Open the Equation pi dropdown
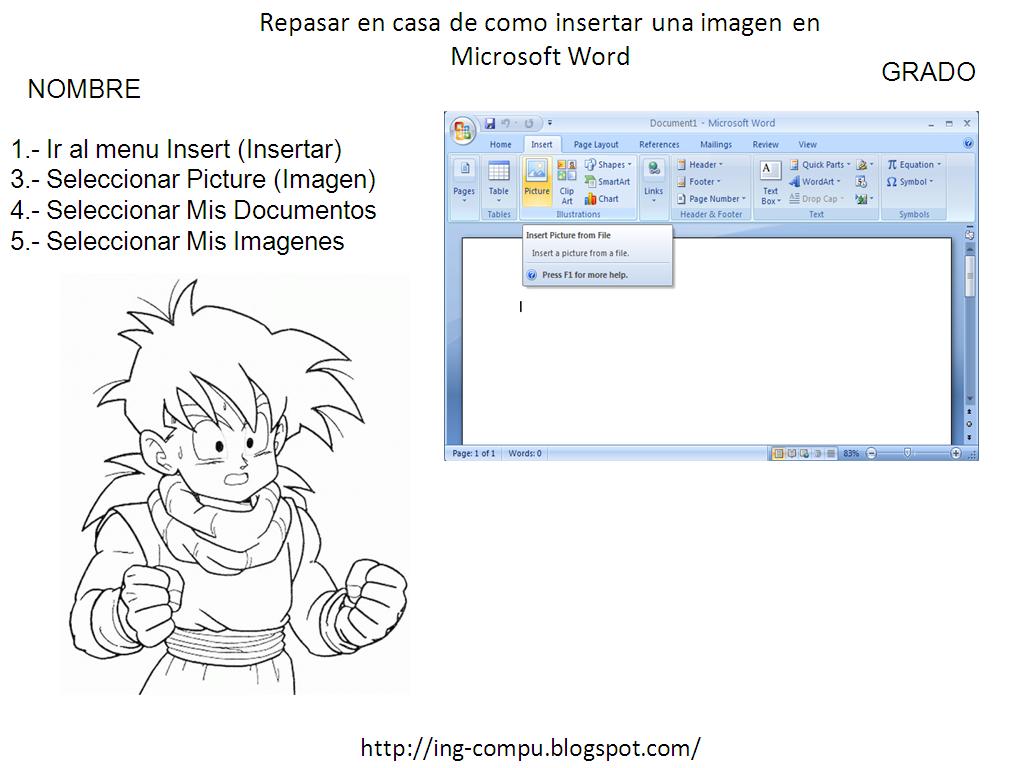The image size is (1024, 768). (914, 165)
